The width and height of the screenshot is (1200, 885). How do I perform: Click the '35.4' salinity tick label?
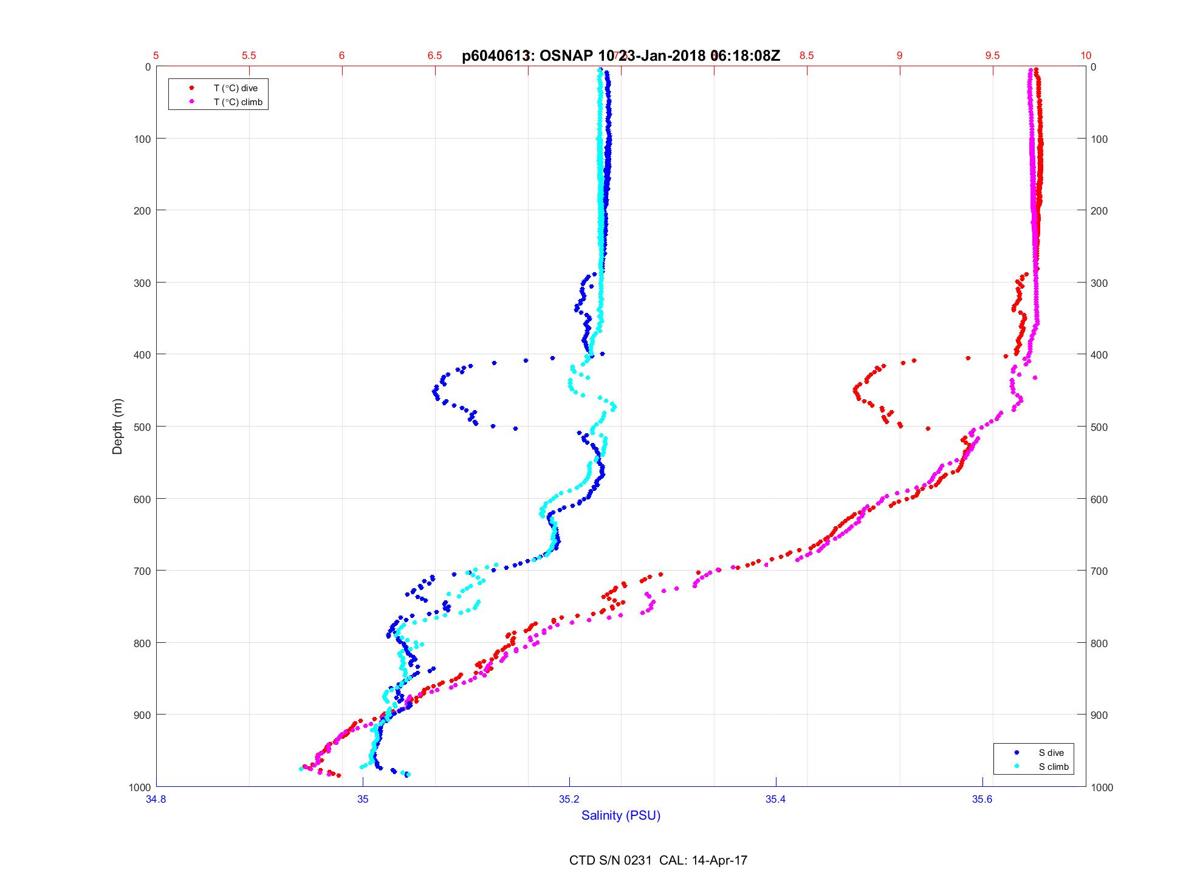coord(776,799)
